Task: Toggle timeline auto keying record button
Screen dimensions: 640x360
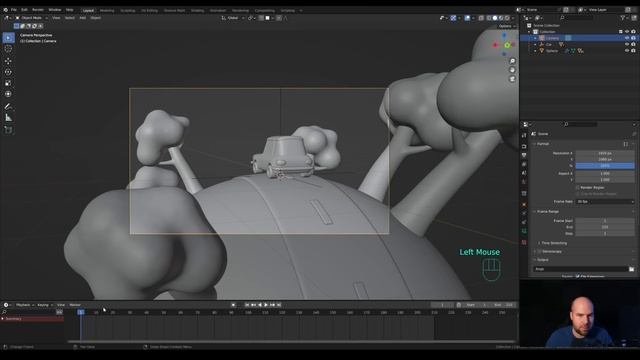Action: pos(233,305)
